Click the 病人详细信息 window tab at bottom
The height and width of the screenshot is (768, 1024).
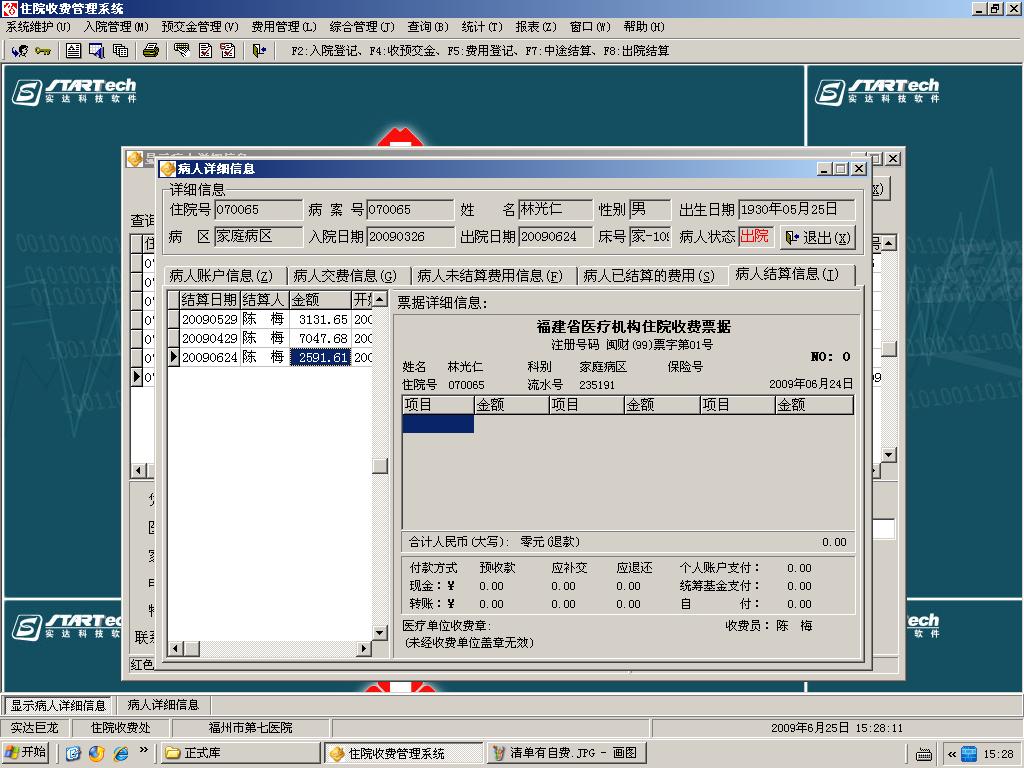pyautogui.click(x=163, y=705)
